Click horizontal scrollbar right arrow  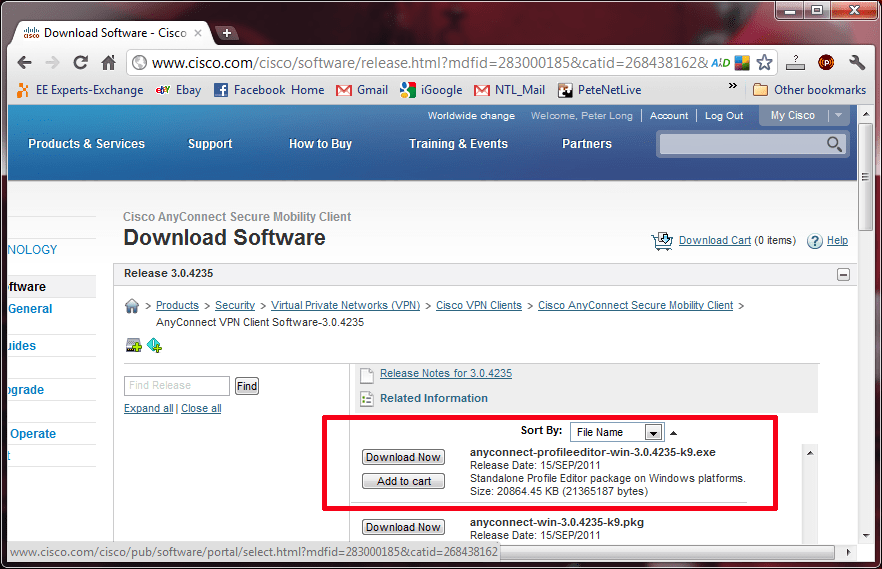click(848, 552)
